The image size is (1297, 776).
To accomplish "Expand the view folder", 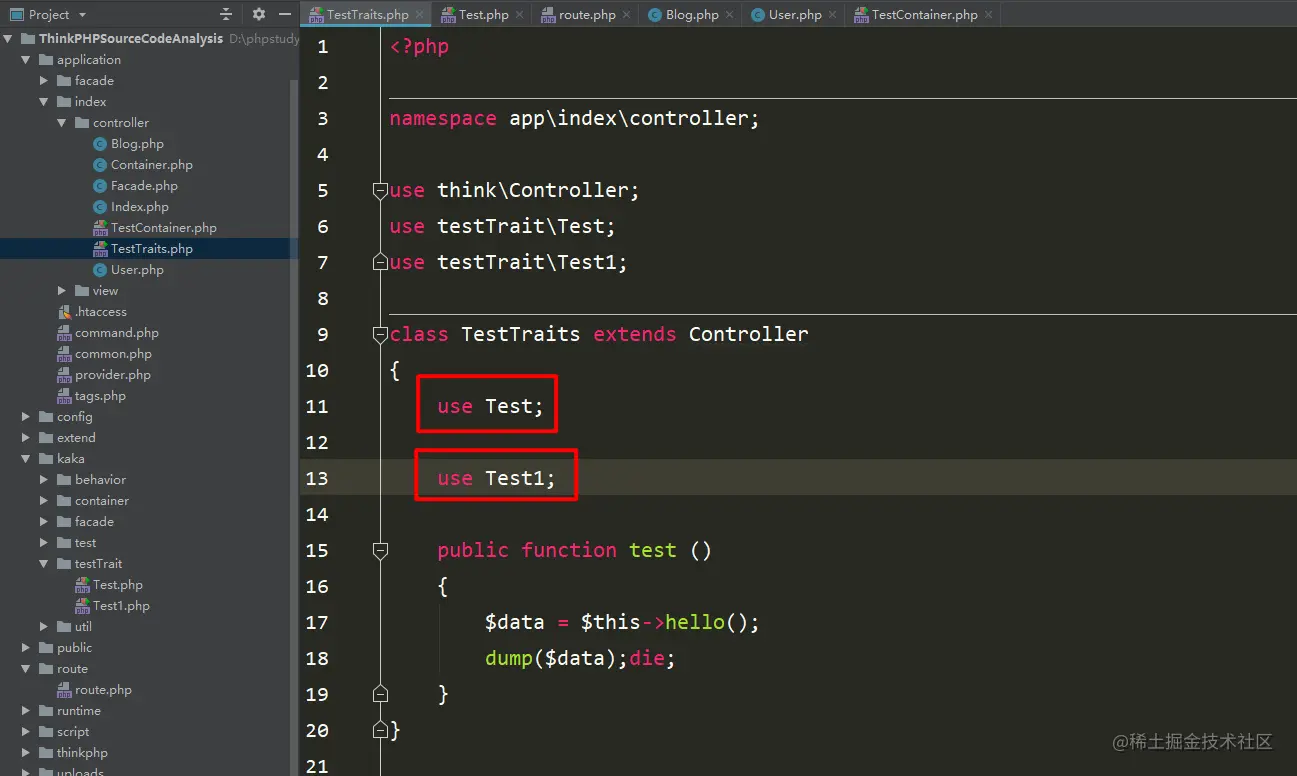I will pos(62,291).
